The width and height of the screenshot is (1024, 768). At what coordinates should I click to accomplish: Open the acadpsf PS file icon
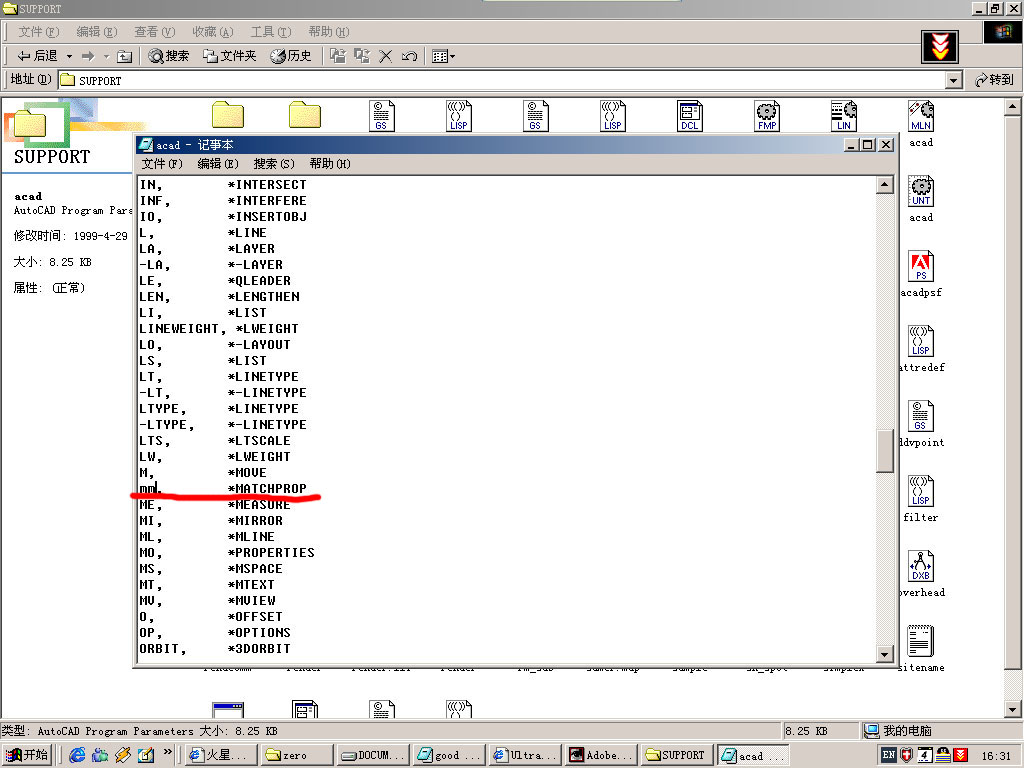(x=921, y=268)
